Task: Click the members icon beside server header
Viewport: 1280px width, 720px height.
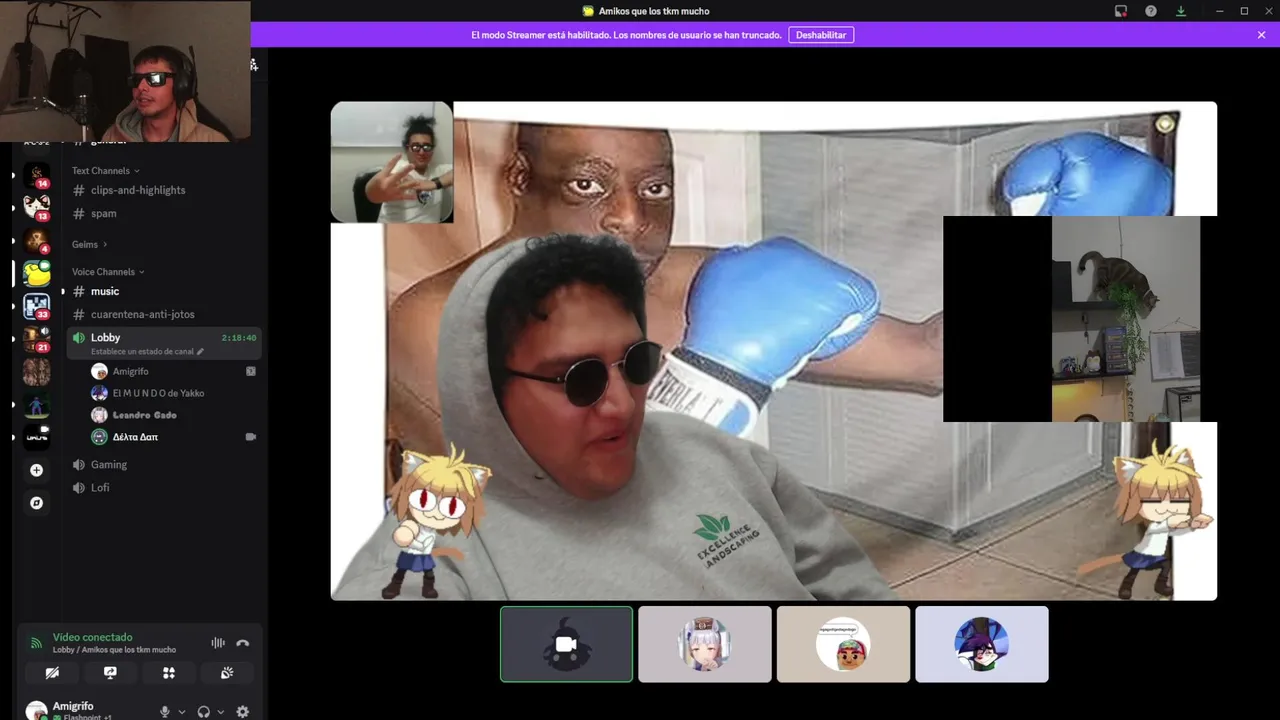Action: [254, 65]
